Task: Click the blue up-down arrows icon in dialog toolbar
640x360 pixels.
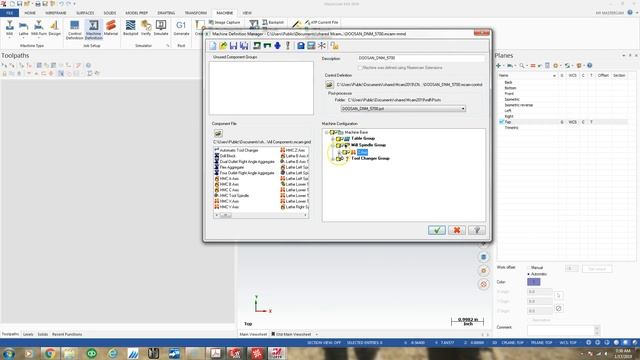Action: (278, 46)
